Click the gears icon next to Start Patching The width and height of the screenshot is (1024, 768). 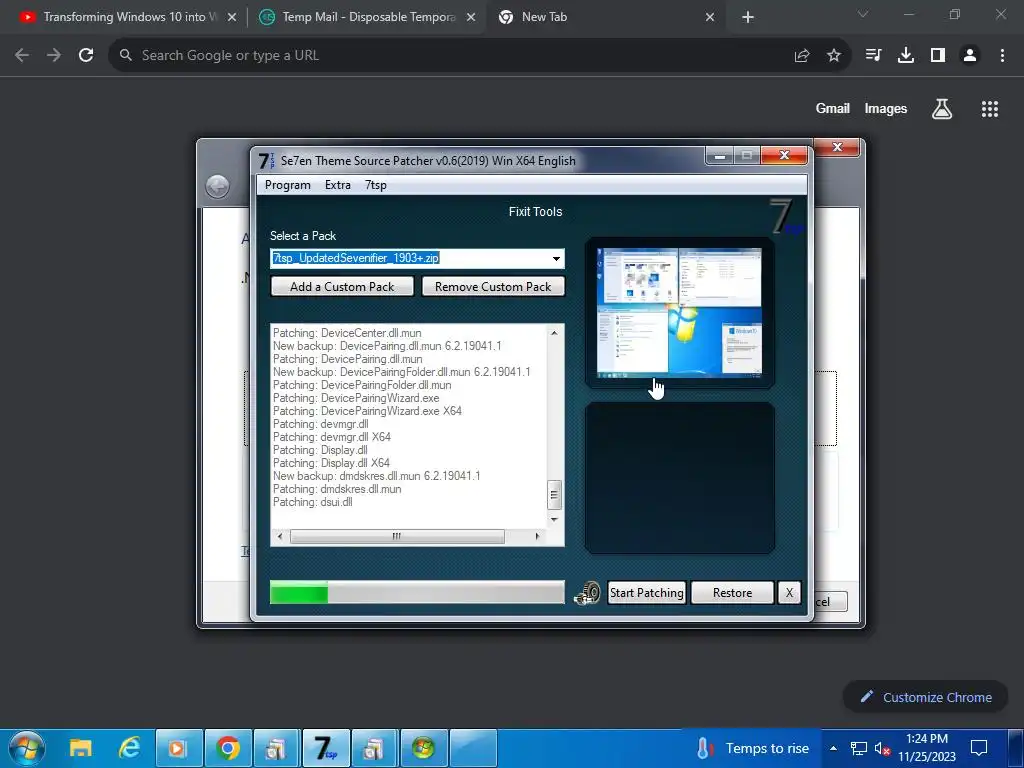pyautogui.click(x=587, y=592)
